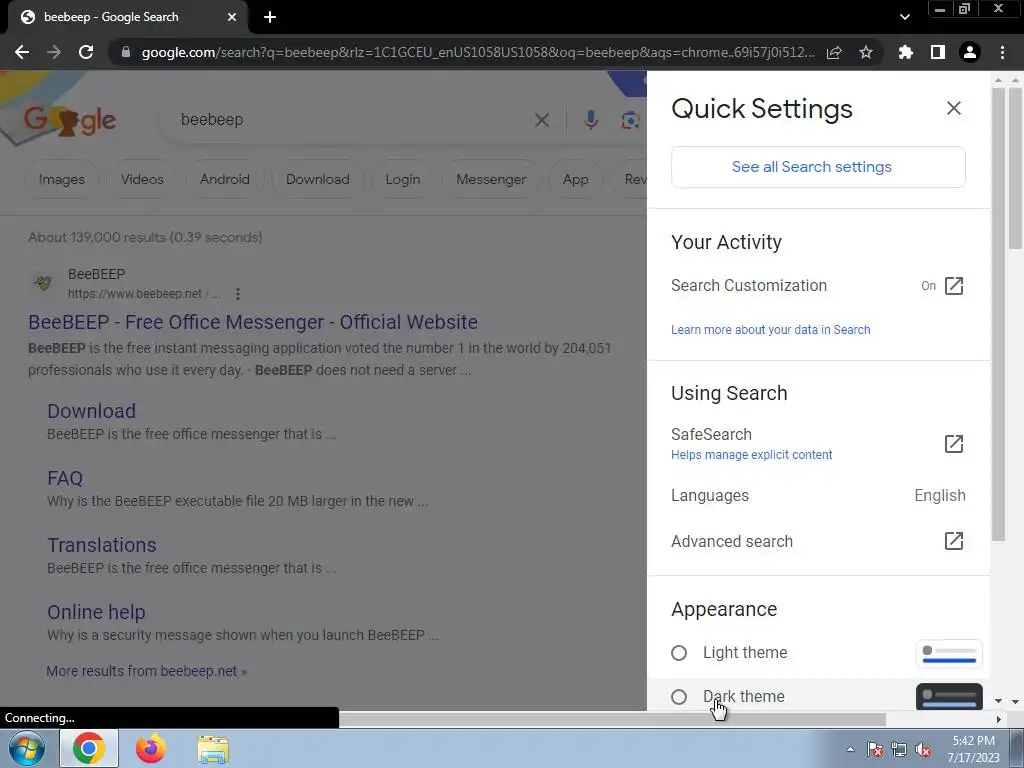Image resolution: width=1024 pixels, height=768 pixels.
Task: Reload the page with refresh icon
Action: coord(86,52)
